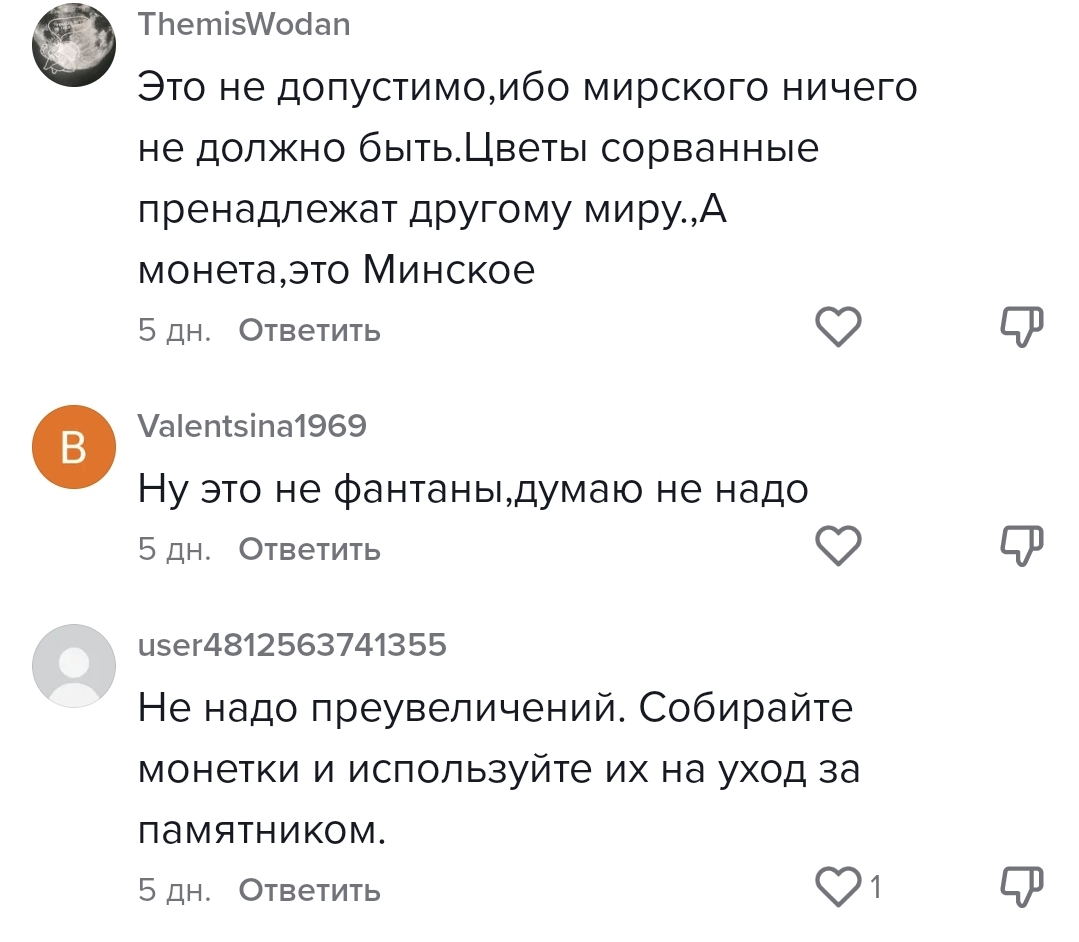Open ThemisWodan username link
The height and width of the screenshot is (942, 1079).
pos(244,24)
